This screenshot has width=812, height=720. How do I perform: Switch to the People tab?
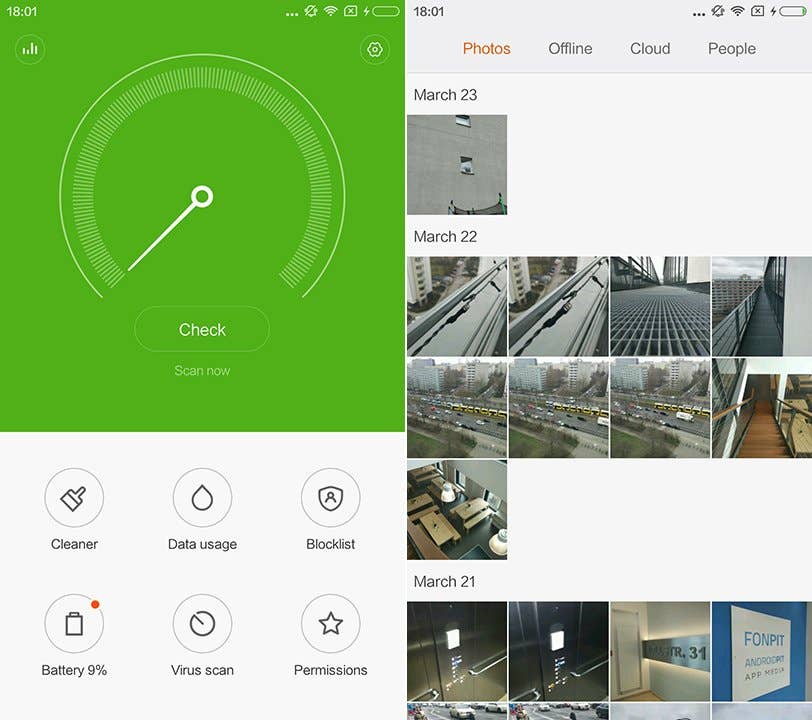(x=731, y=48)
